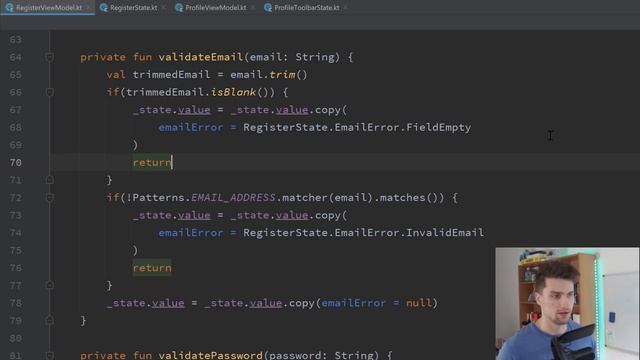Image resolution: width=640 pixels, height=360 pixels.
Task: Click the webcam video overlay
Action: [x=567, y=304]
